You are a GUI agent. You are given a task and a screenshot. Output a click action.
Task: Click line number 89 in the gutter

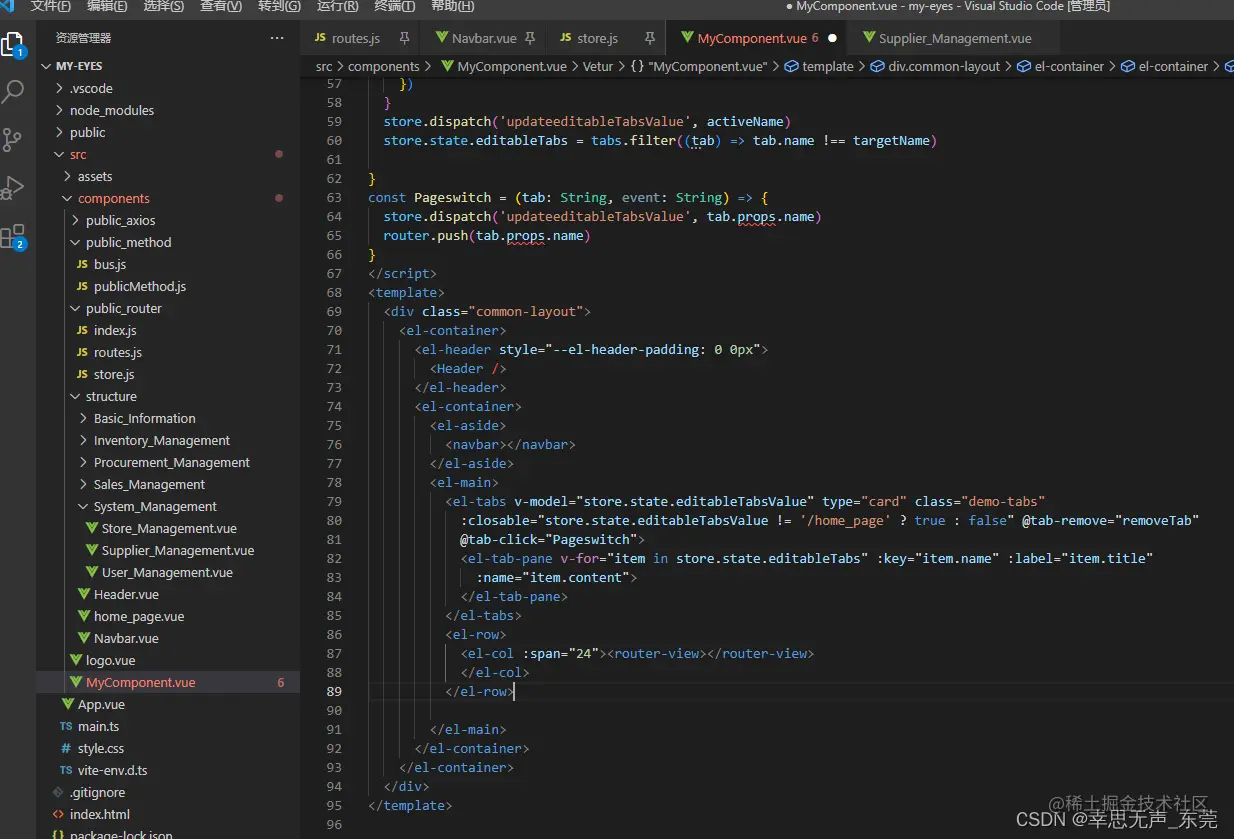click(x=334, y=691)
